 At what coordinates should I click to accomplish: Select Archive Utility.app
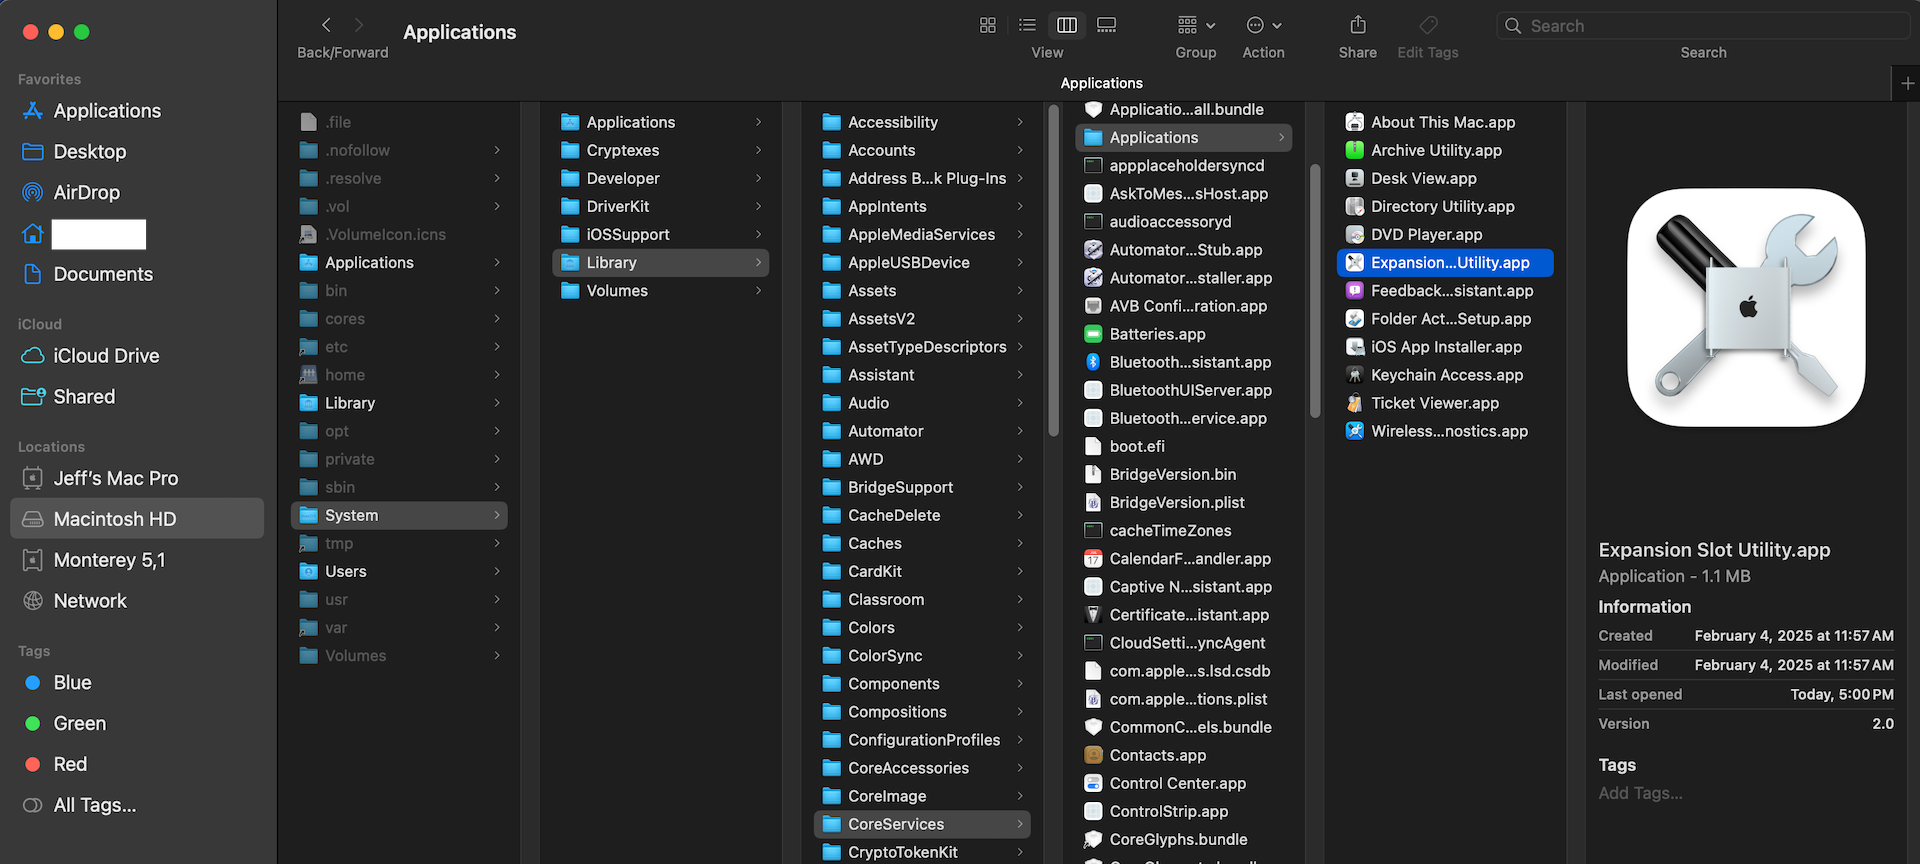pyautogui.click(x=1445, y=150)
